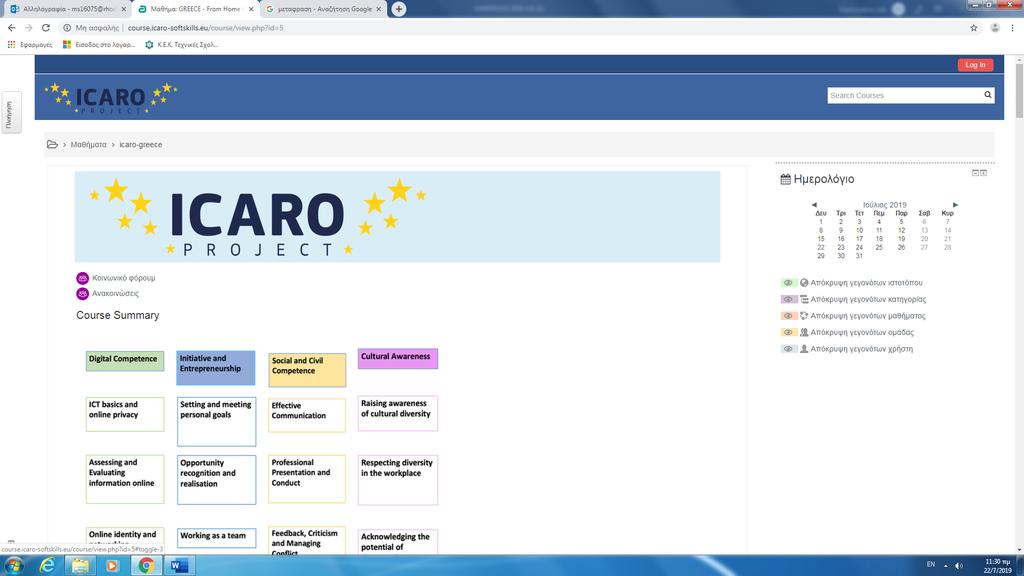Viewport: 1024px width, 576px height.
Task: Toggle Απόκρυψη γεγονότων χρήστη eye
Action: click(788, 349)
